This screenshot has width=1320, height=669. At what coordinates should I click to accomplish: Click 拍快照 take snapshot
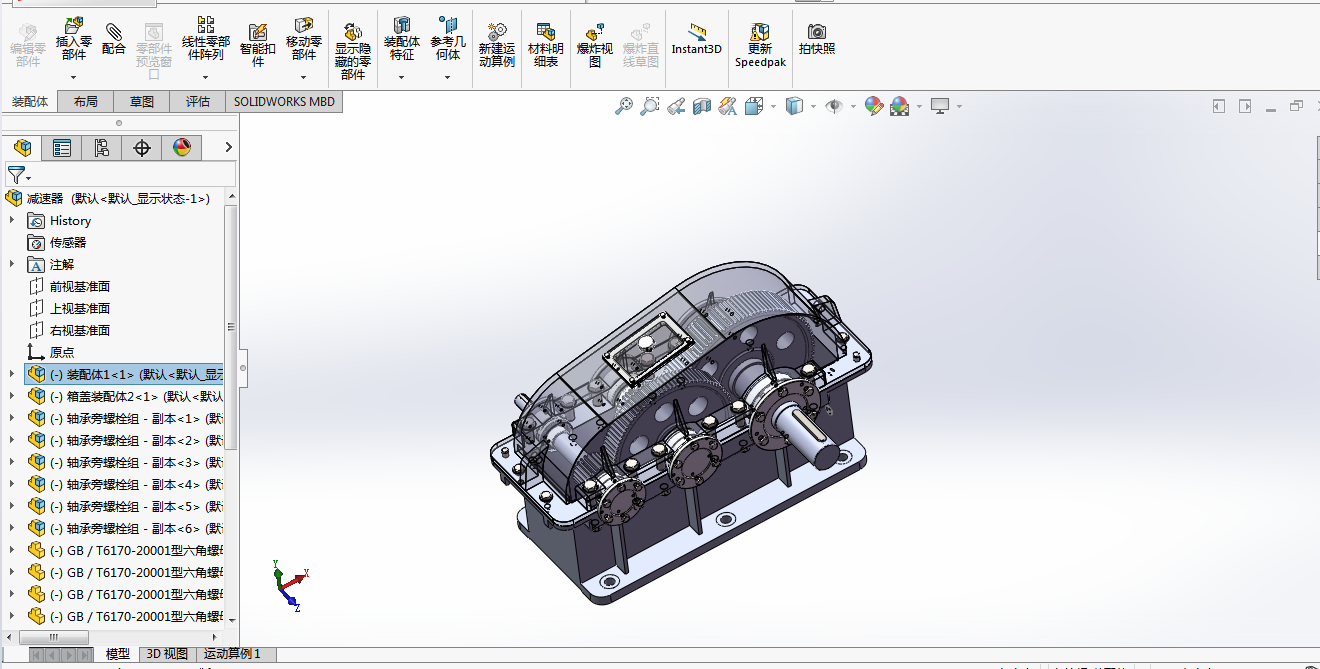click(x=817, y=38)
